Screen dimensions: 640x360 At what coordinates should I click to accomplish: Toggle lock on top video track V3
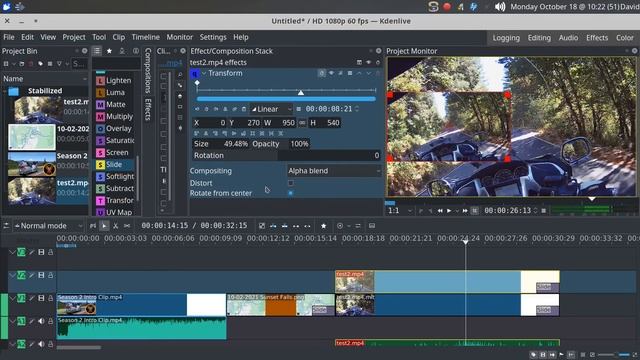[51, 252]
